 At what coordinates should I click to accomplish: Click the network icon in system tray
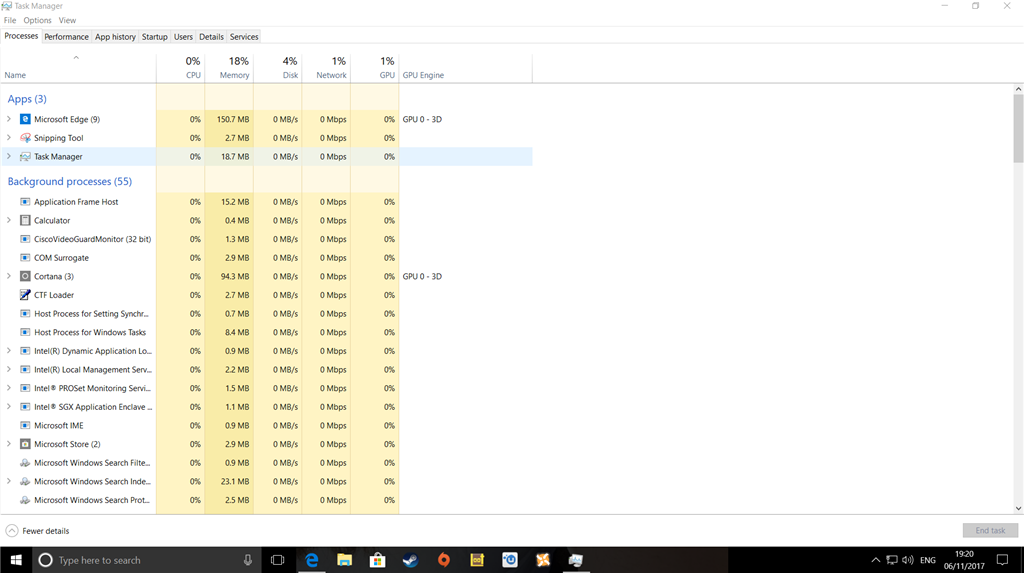coord(891,560)
